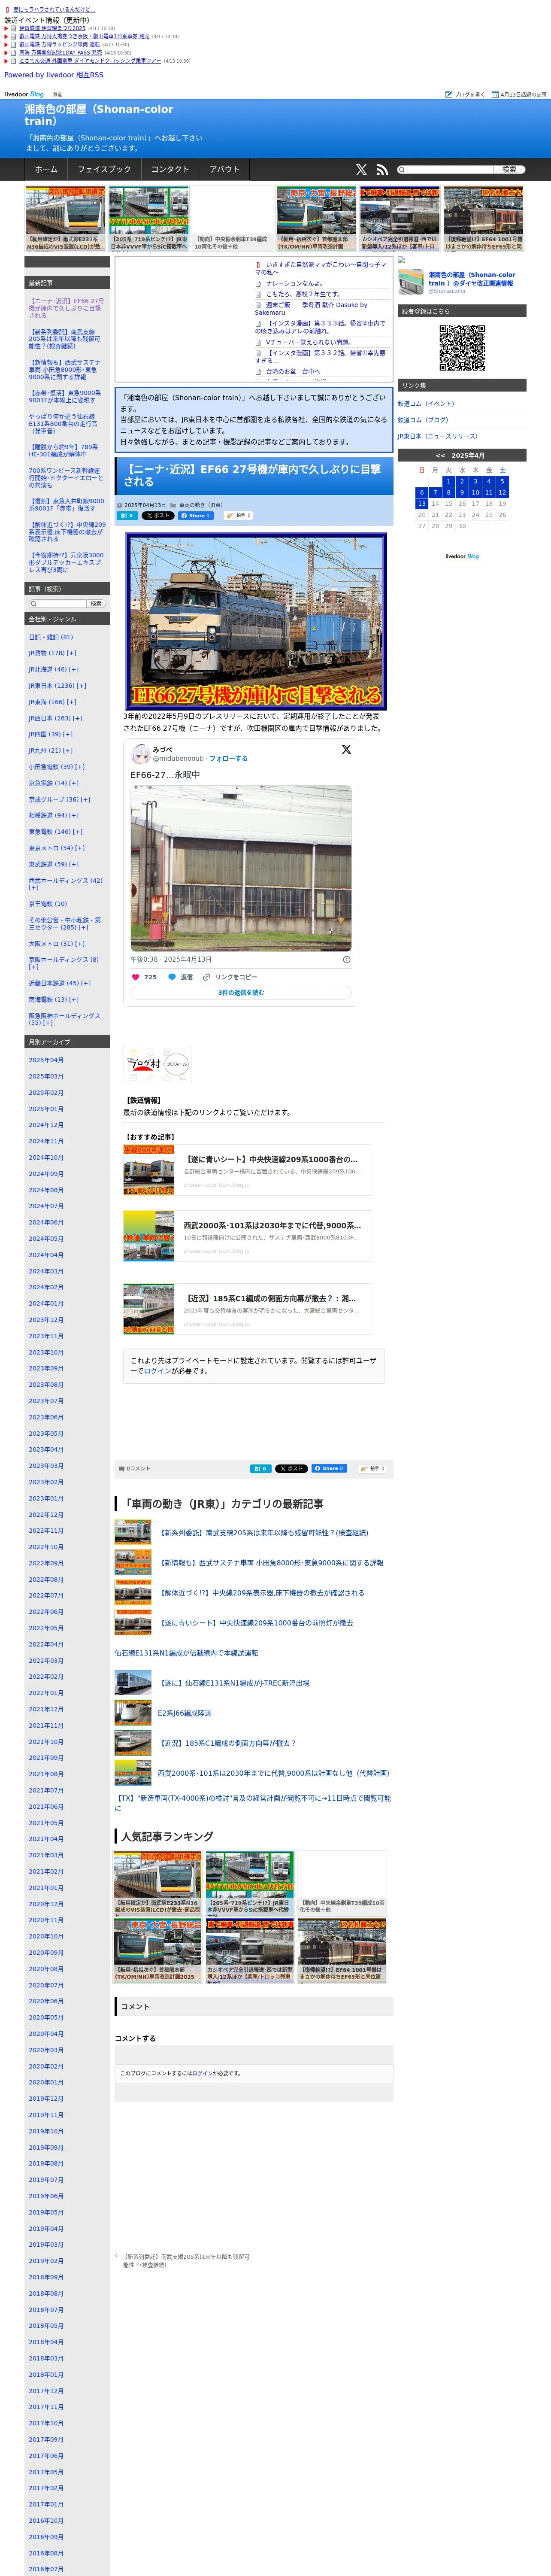Click the 湘南色の部屋（Shonan-color train） blog title
Screen dimensions: 551x2576
[x=99, y=115]
